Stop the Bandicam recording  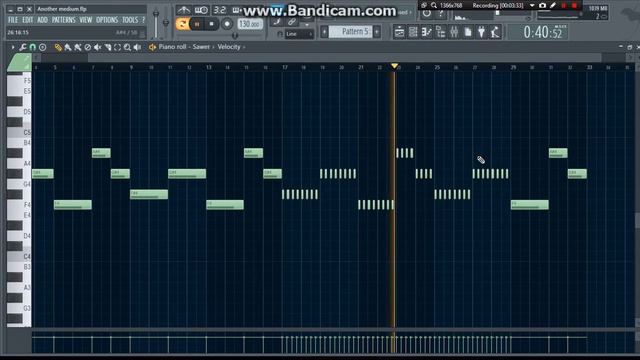(x=574, y=6)
